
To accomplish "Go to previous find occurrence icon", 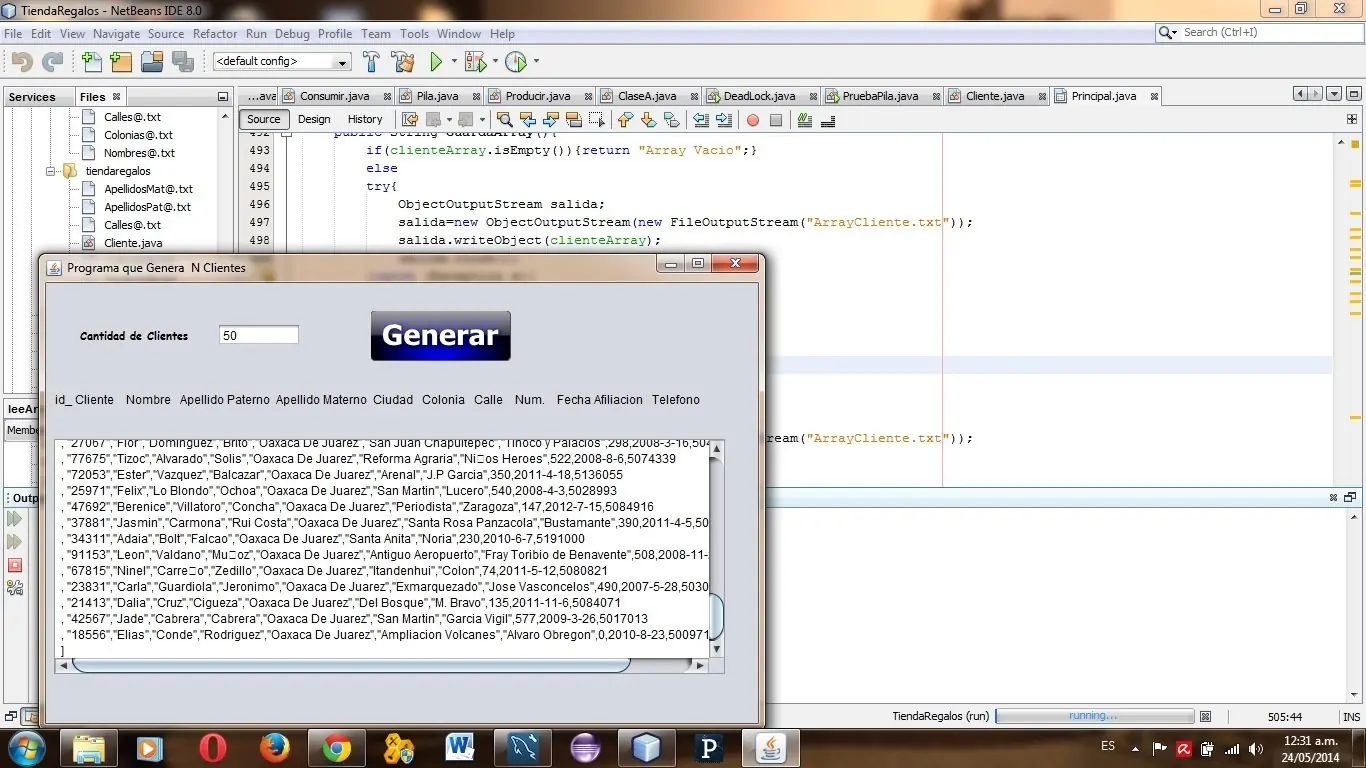I will click(528, 120).
